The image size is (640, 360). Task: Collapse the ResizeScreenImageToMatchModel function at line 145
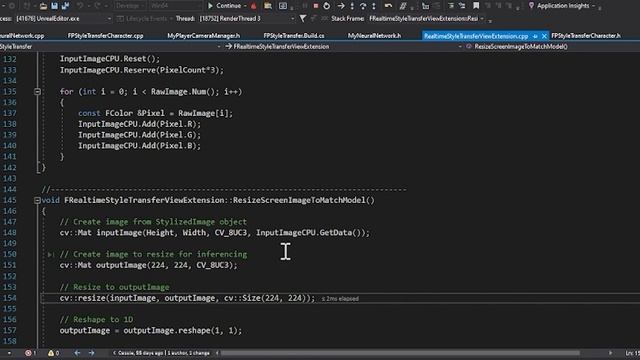pyautogui.click(x=37, y=200)
